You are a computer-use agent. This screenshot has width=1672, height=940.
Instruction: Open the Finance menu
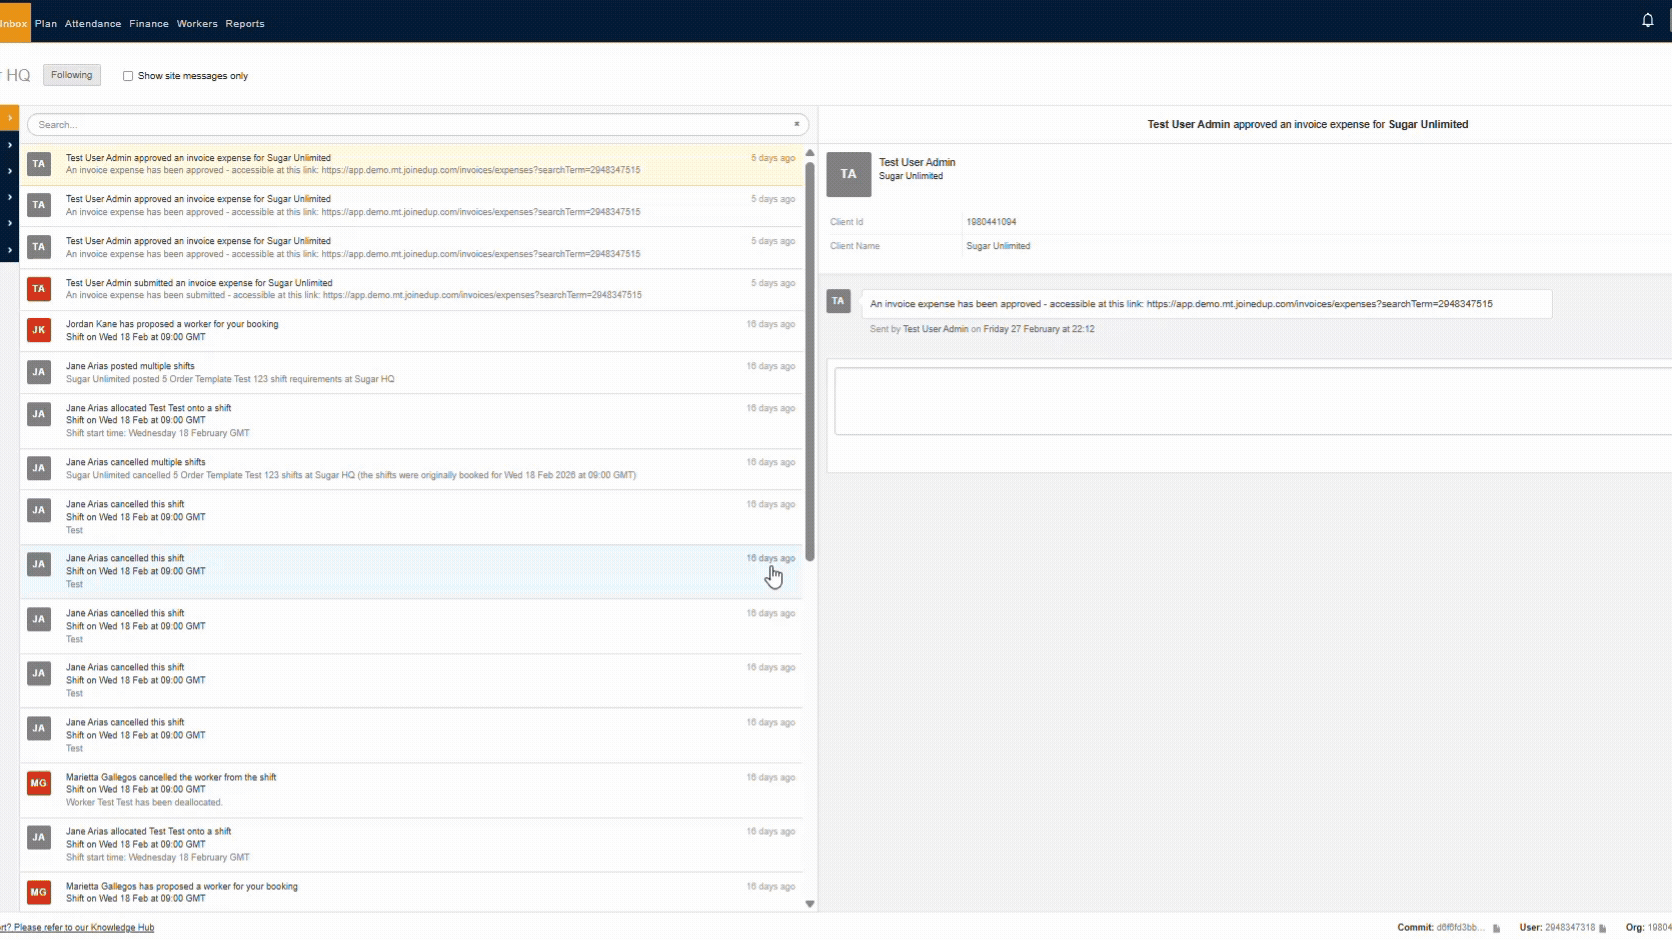point(148,24)
